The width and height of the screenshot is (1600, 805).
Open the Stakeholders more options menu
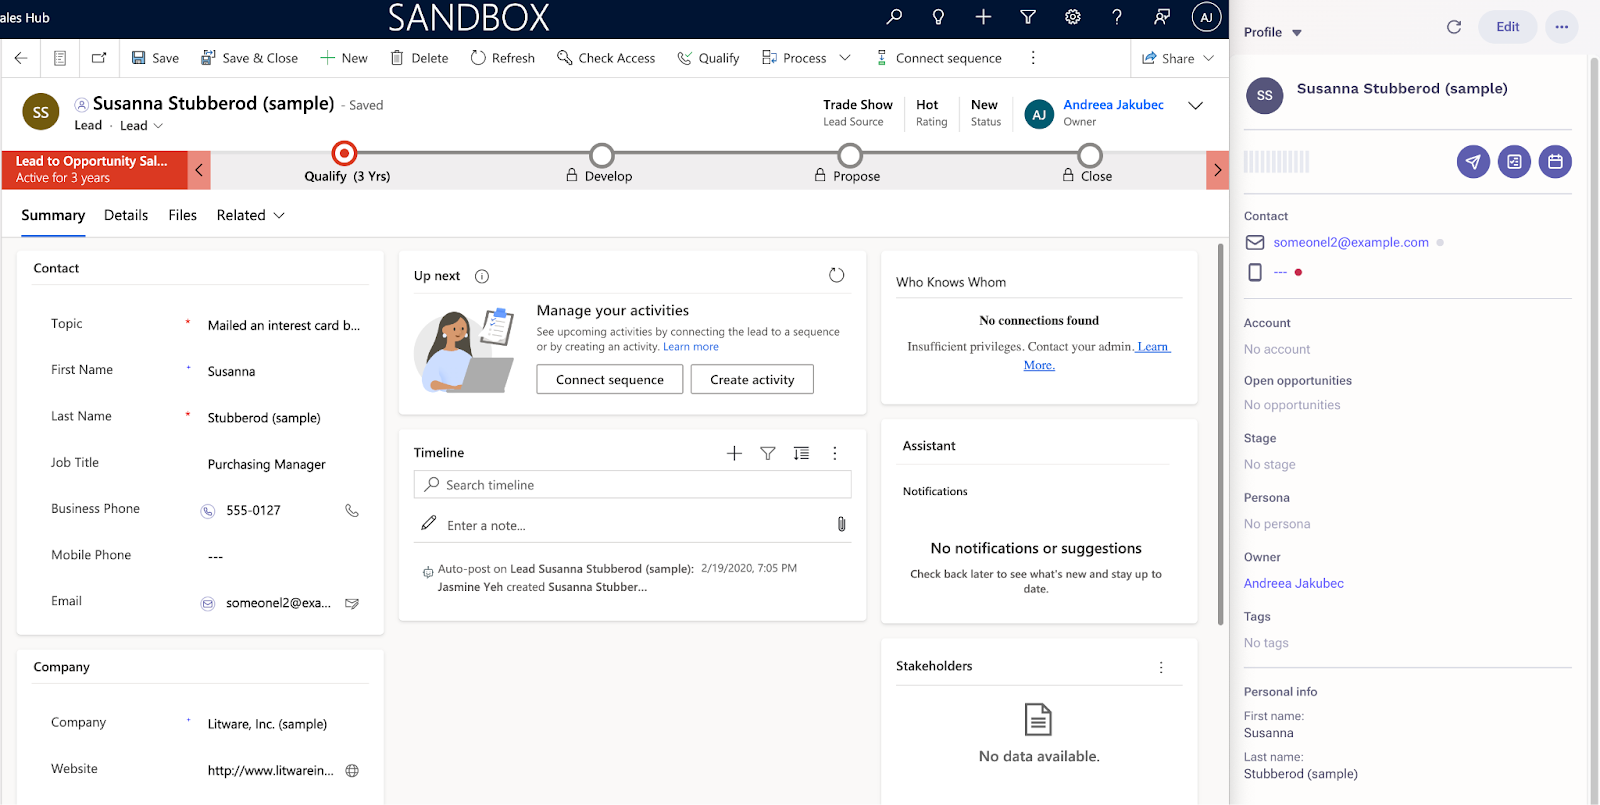[1161, 667]
